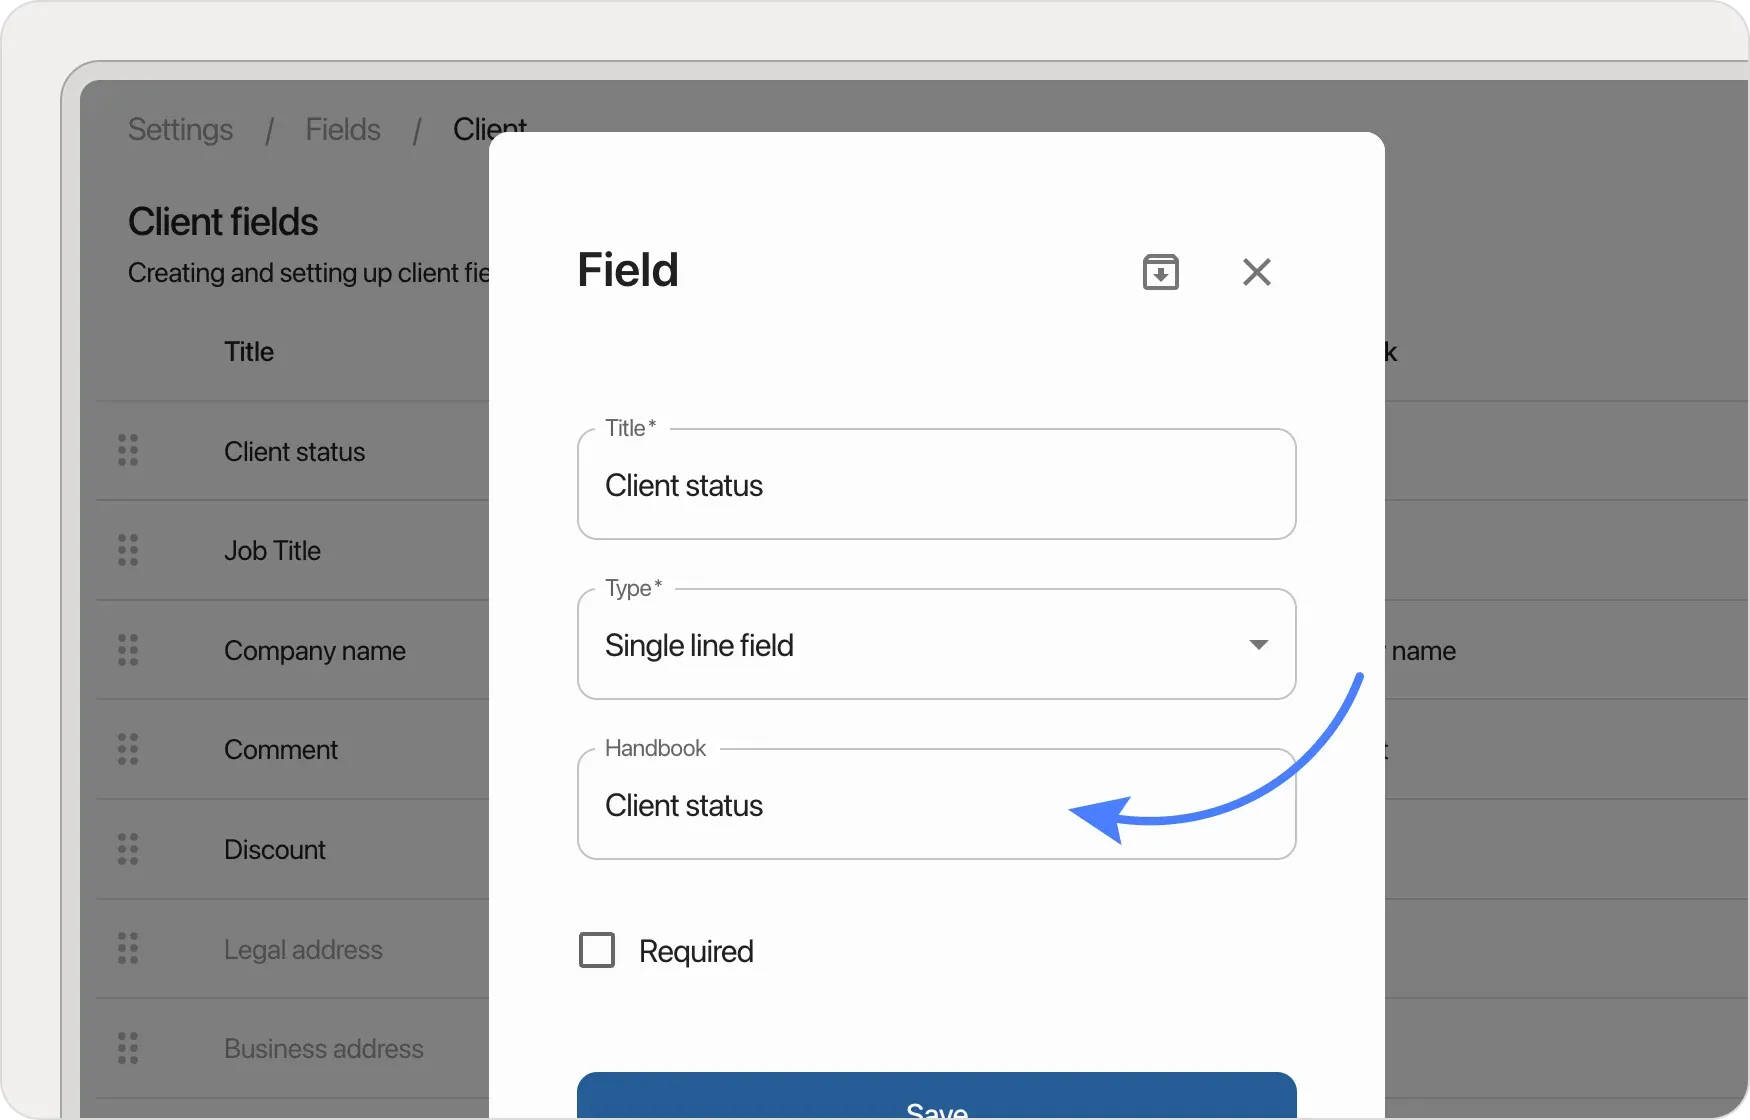Save the field configuration
Image resolution: width=1750 pixels, height=1120 pixels.
[936, 1103]
